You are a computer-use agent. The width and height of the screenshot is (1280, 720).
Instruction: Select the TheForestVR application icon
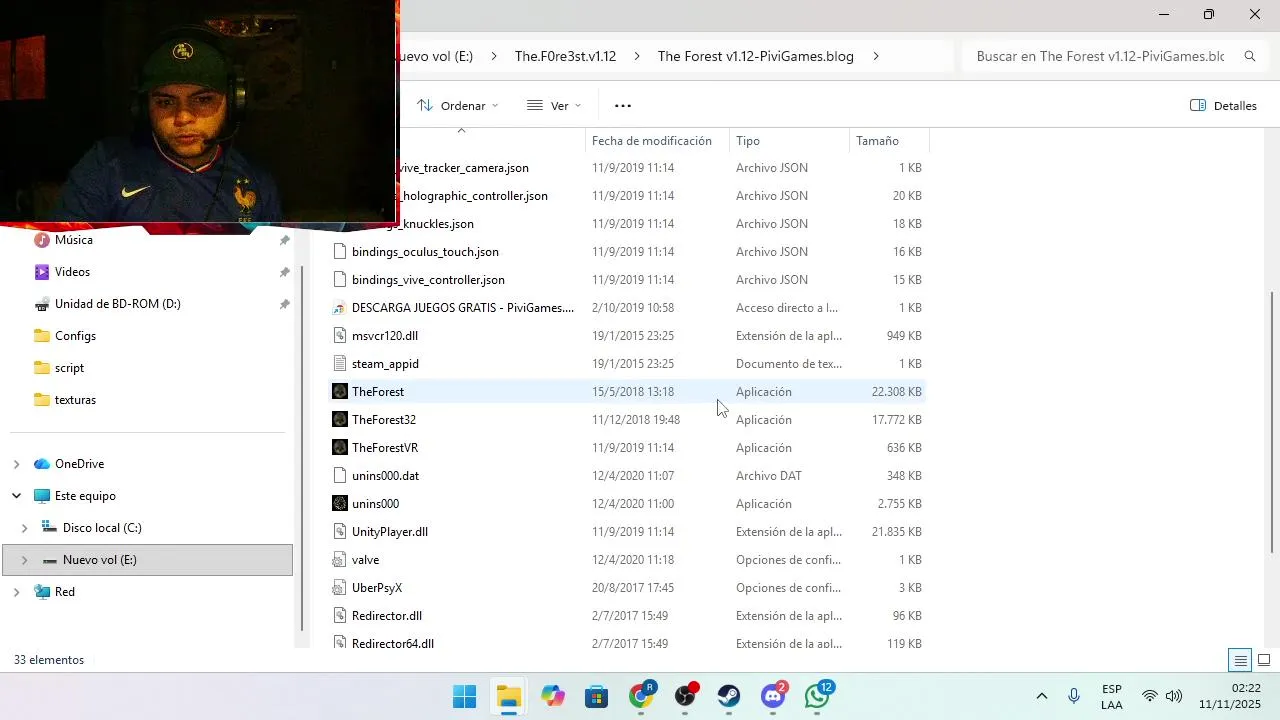340,448
